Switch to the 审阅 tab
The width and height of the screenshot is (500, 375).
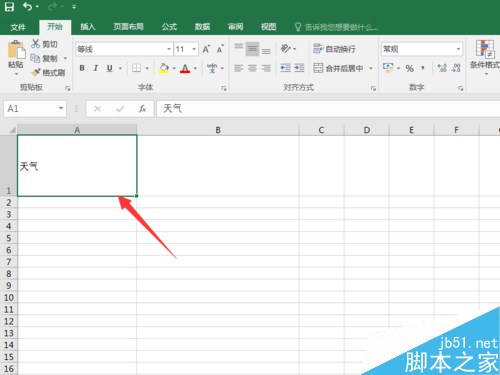pyautogui.click(x=235, y=27)
